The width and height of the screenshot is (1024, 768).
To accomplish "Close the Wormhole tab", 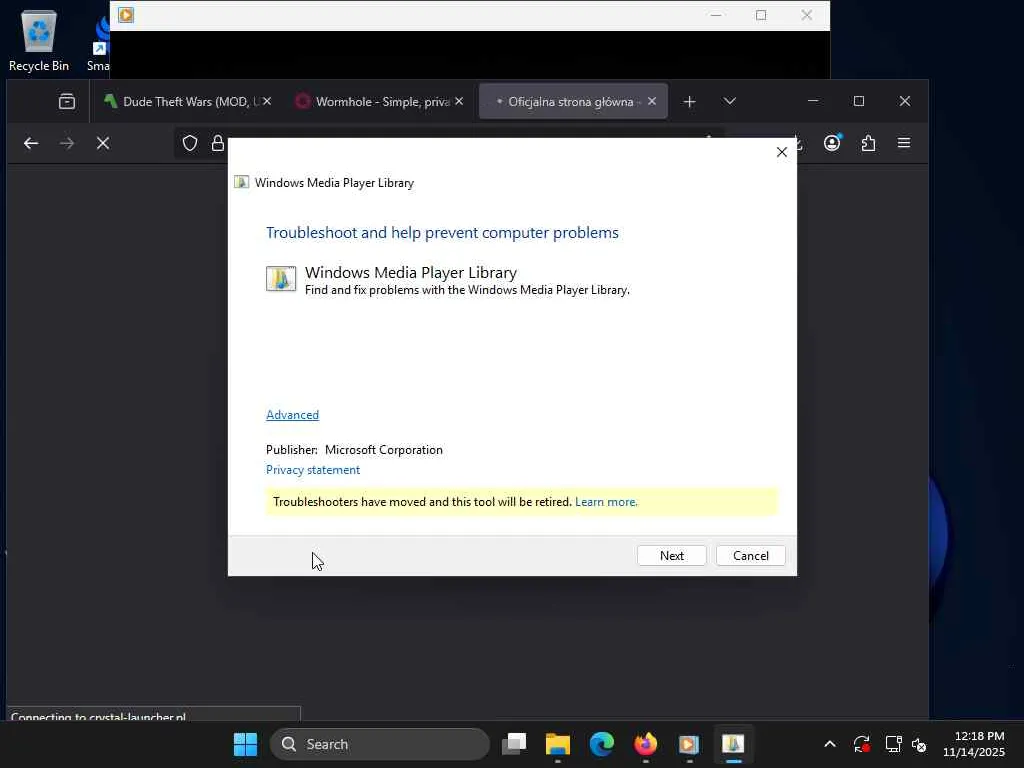I will coord(459,101).
